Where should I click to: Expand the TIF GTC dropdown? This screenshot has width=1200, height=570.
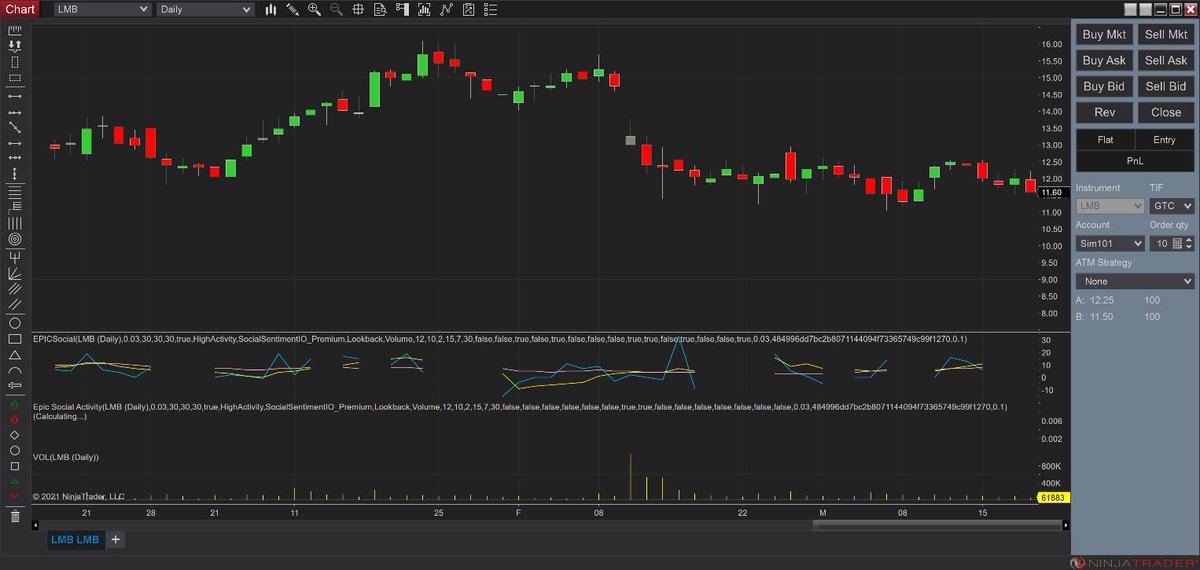[x=1172, y=206]
